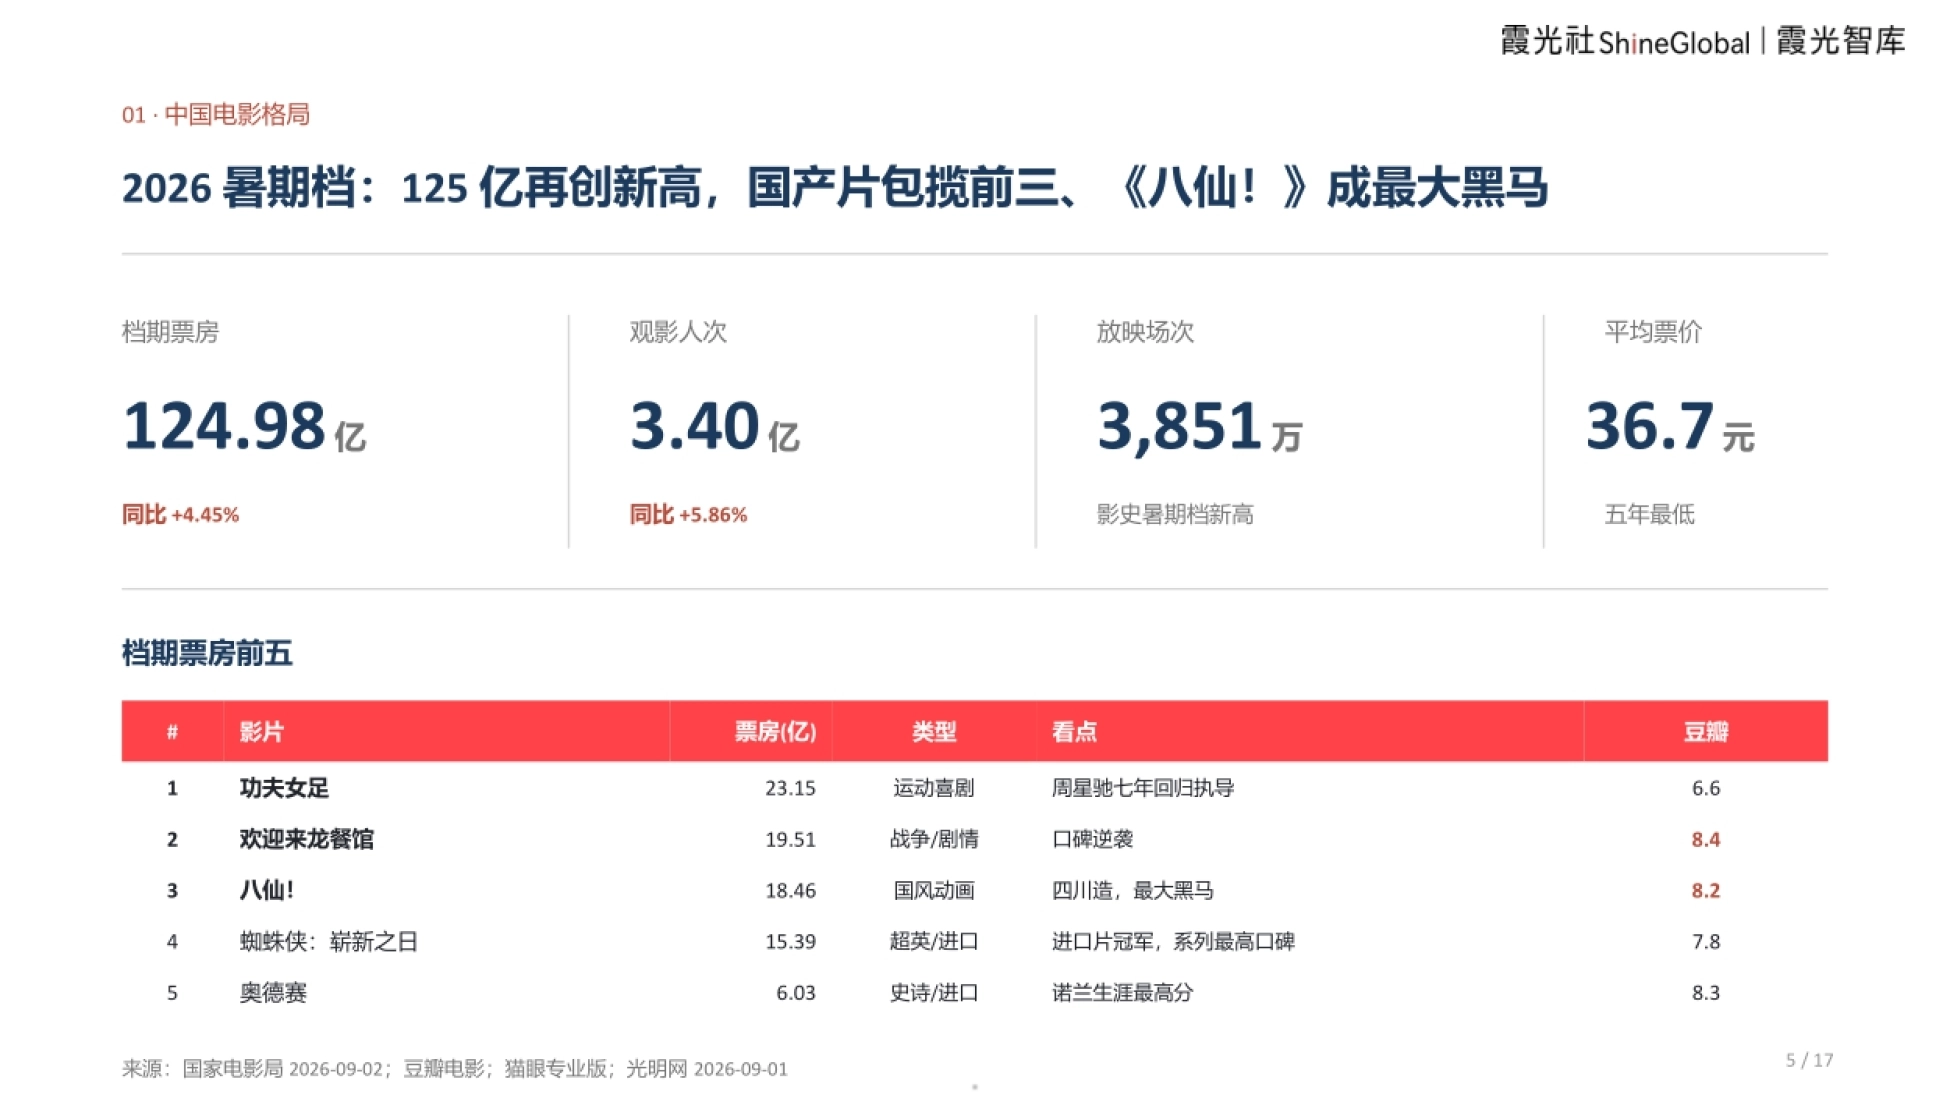Screen dimensions: 1950x1098
Task: Click the 影片 column header
Action: pyautogui.click(x=262, y=732)
